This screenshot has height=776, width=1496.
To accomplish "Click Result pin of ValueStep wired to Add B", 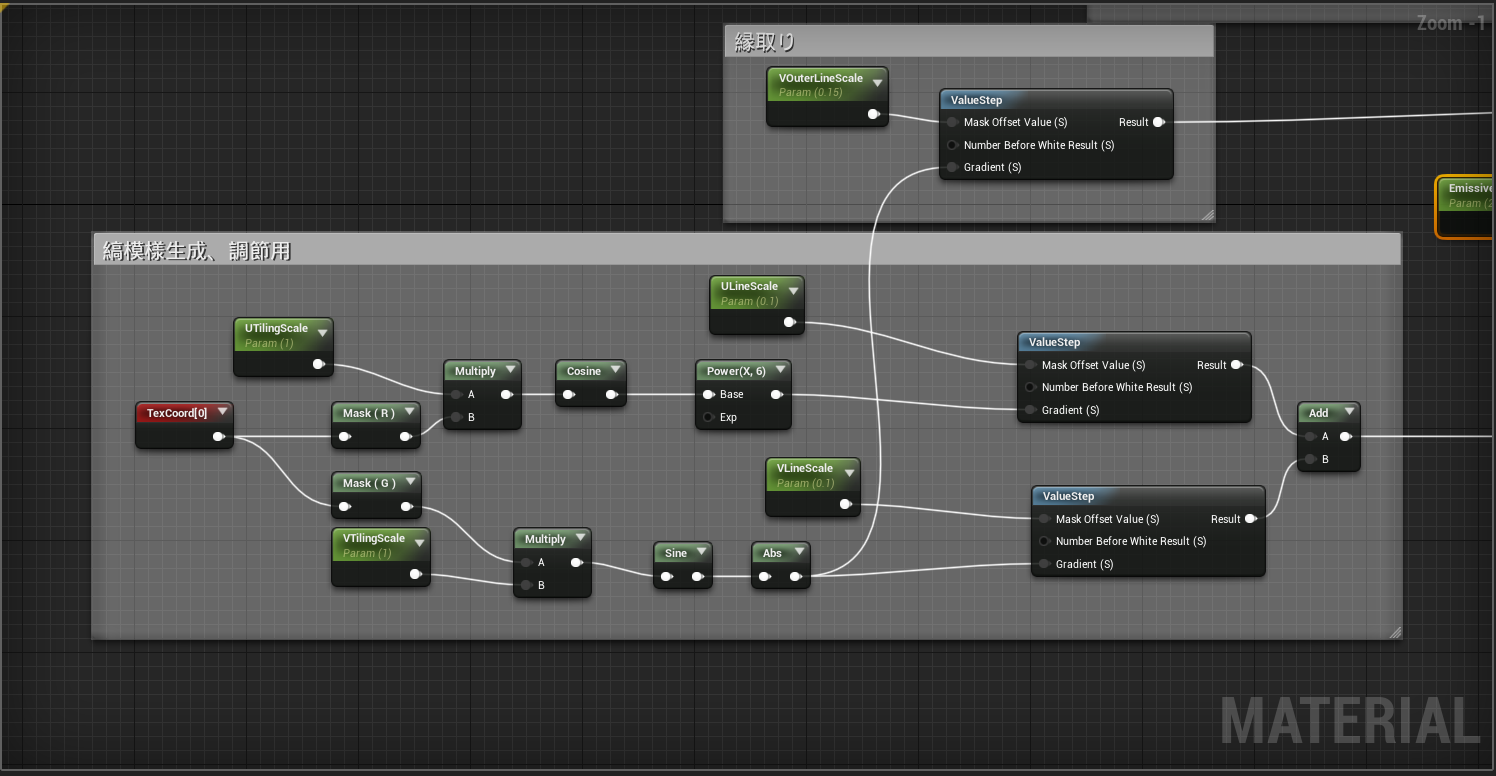I will coord(1250,519).
